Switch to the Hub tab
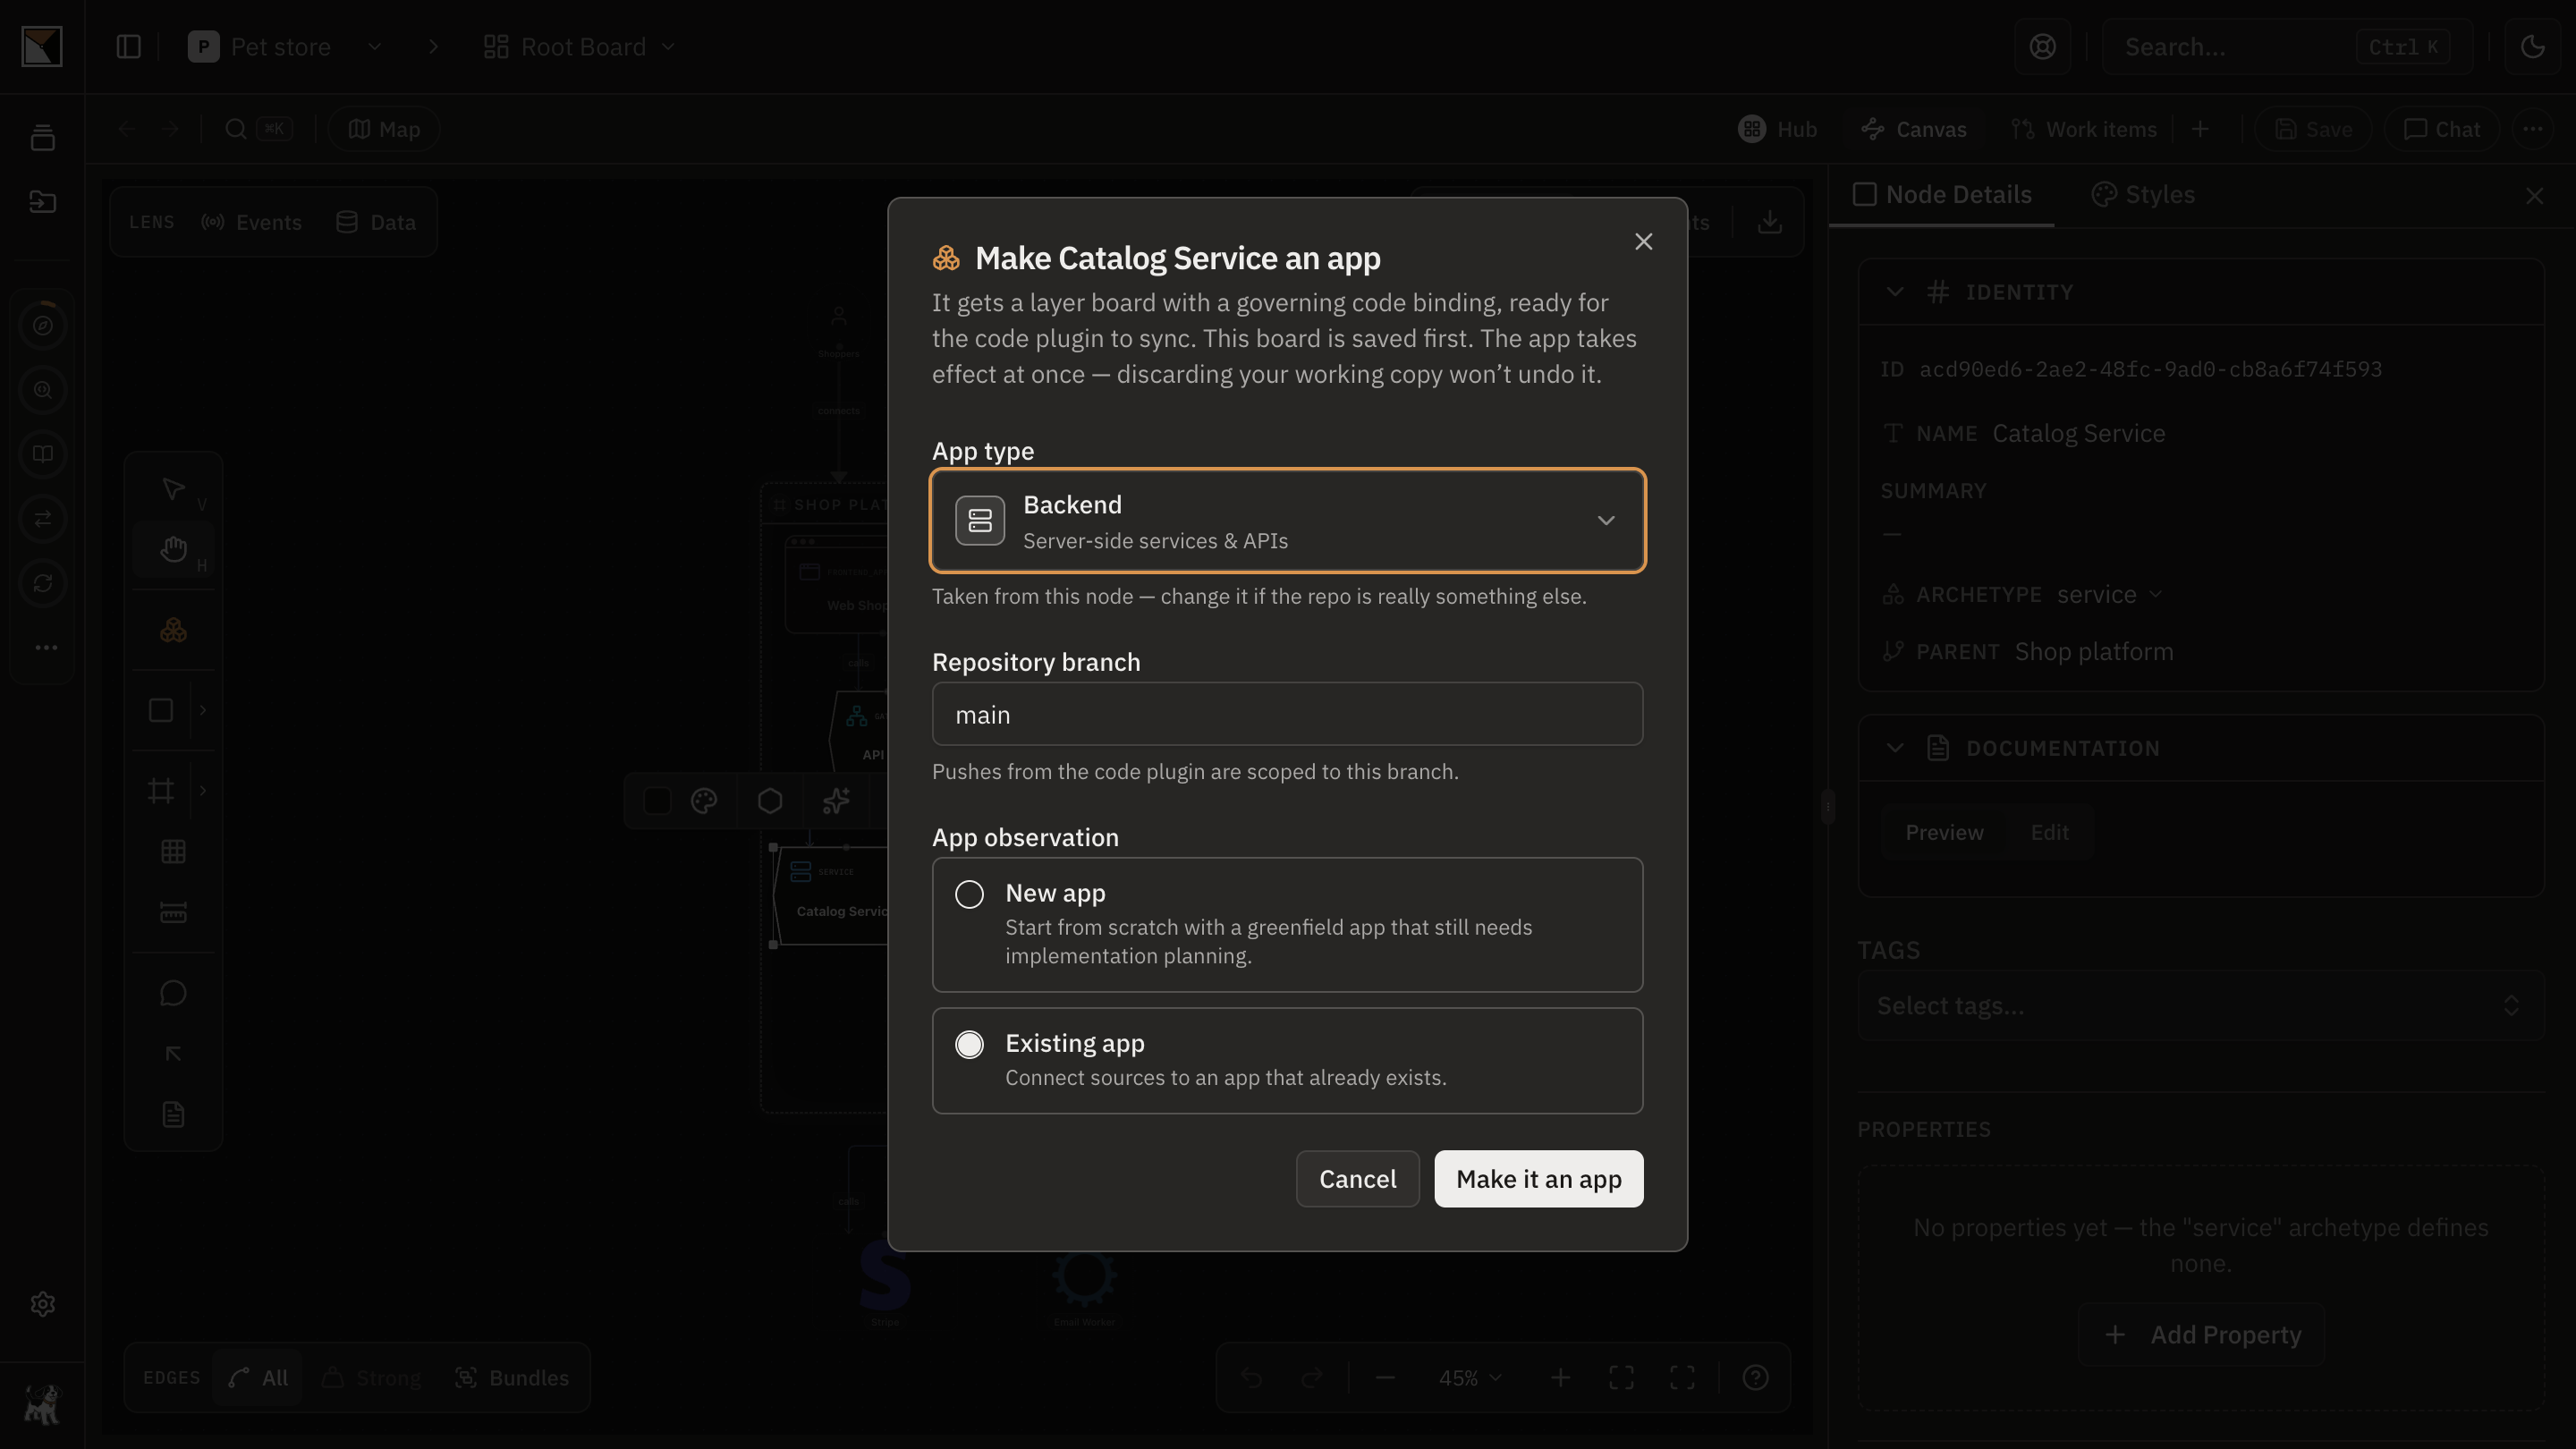 (x=1777, y=129)
